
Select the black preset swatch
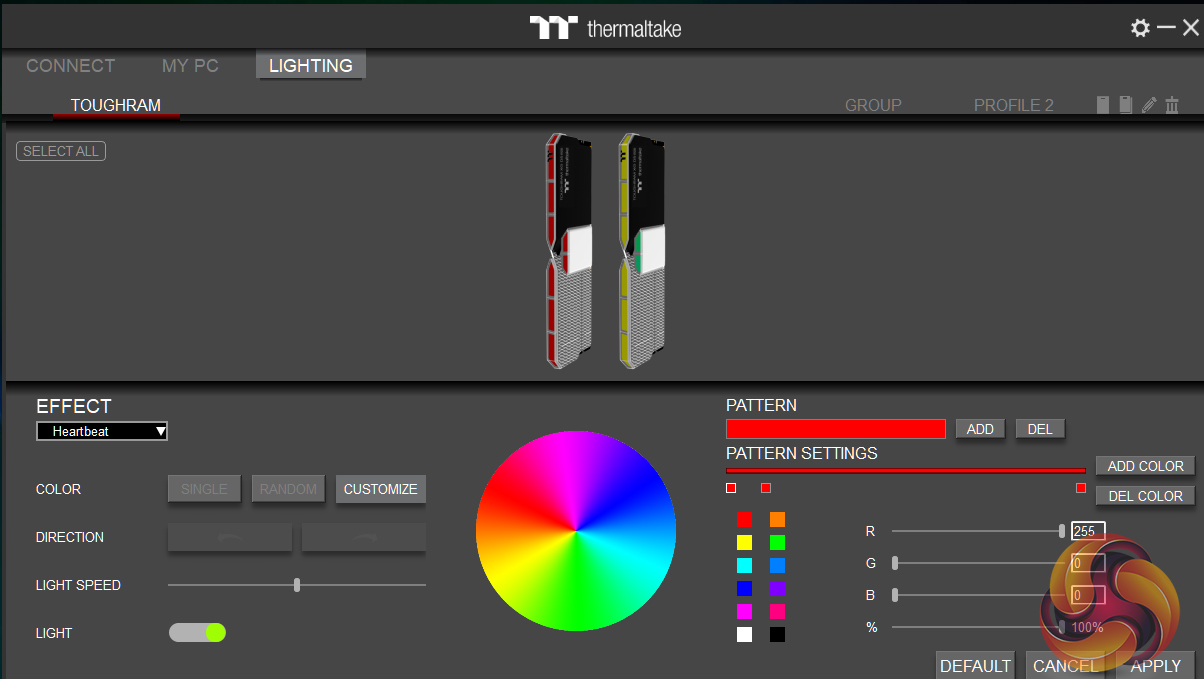(x=777, y=634)
